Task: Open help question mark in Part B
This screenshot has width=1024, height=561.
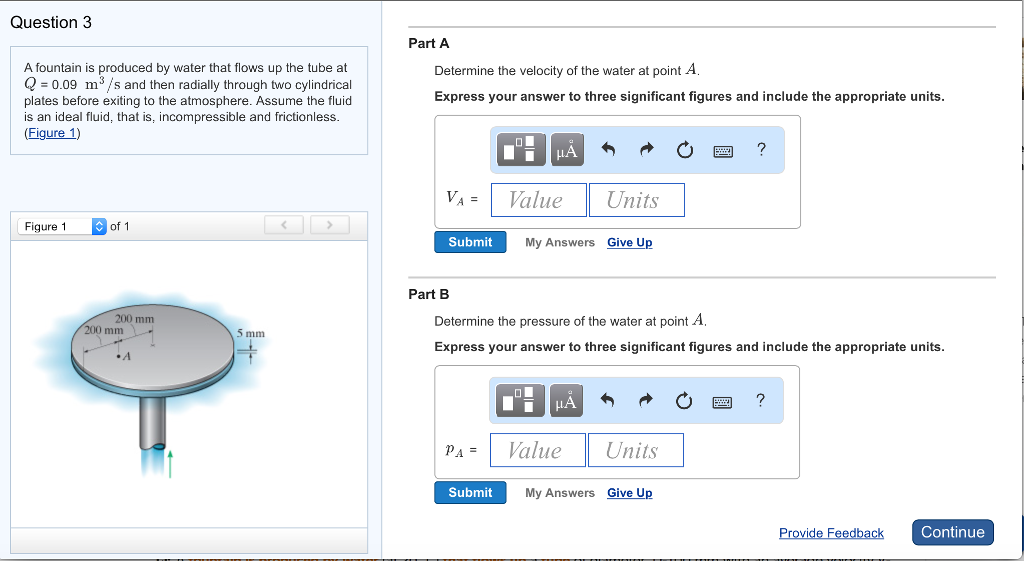Action: click(x=760, y=400)
